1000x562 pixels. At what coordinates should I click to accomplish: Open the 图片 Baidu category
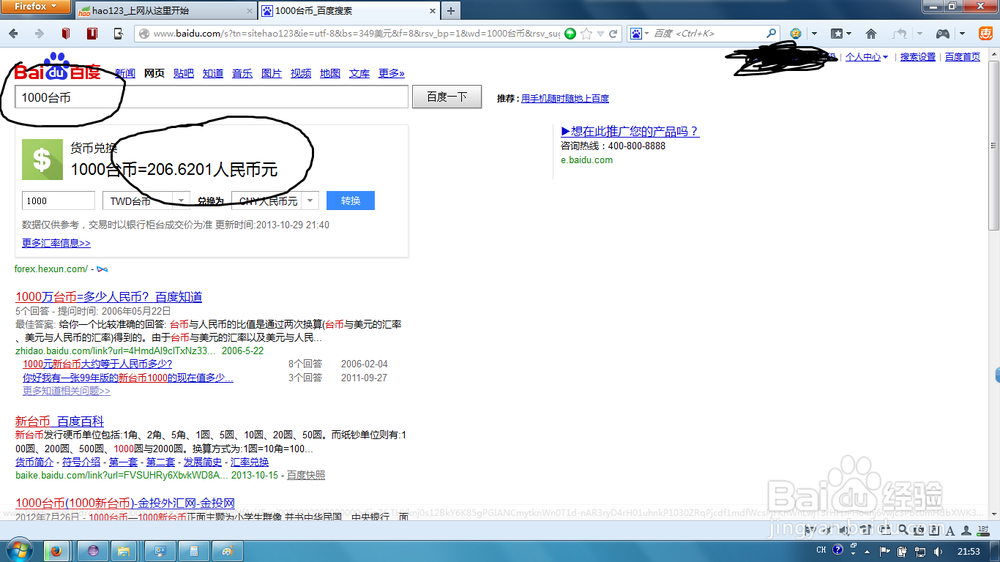(272, 73)
